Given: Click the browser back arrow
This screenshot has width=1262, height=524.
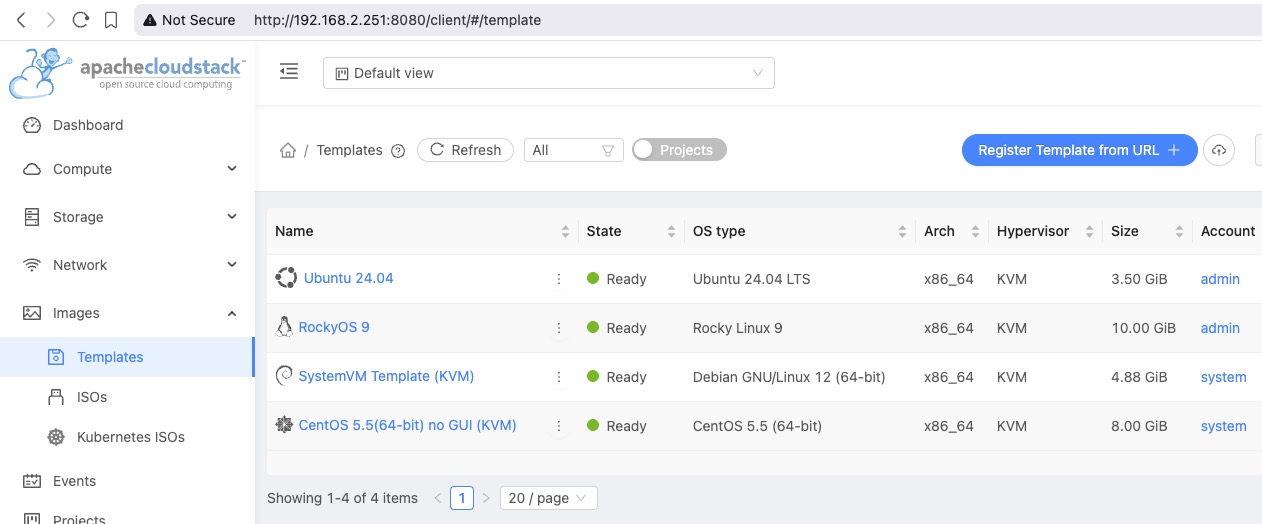Looking at the screenshot, I should tap(21, 19).
